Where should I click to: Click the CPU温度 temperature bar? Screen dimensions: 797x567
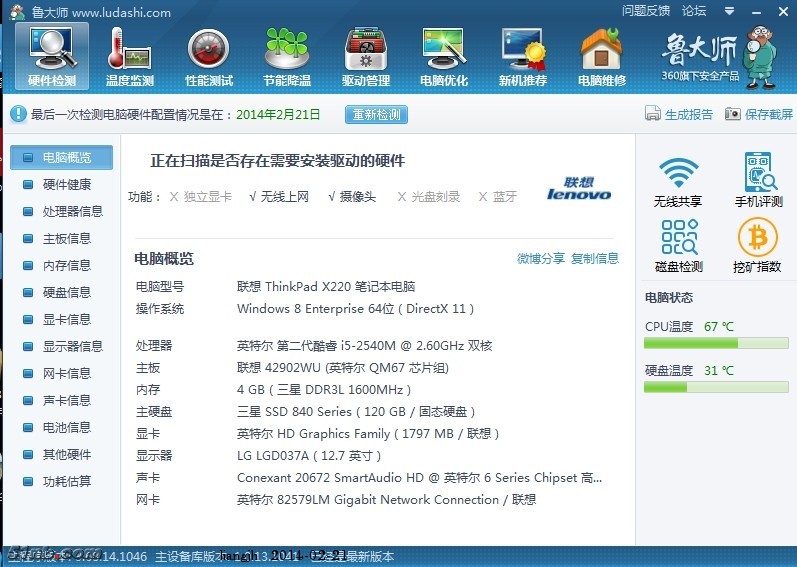[x=716, y=343]
